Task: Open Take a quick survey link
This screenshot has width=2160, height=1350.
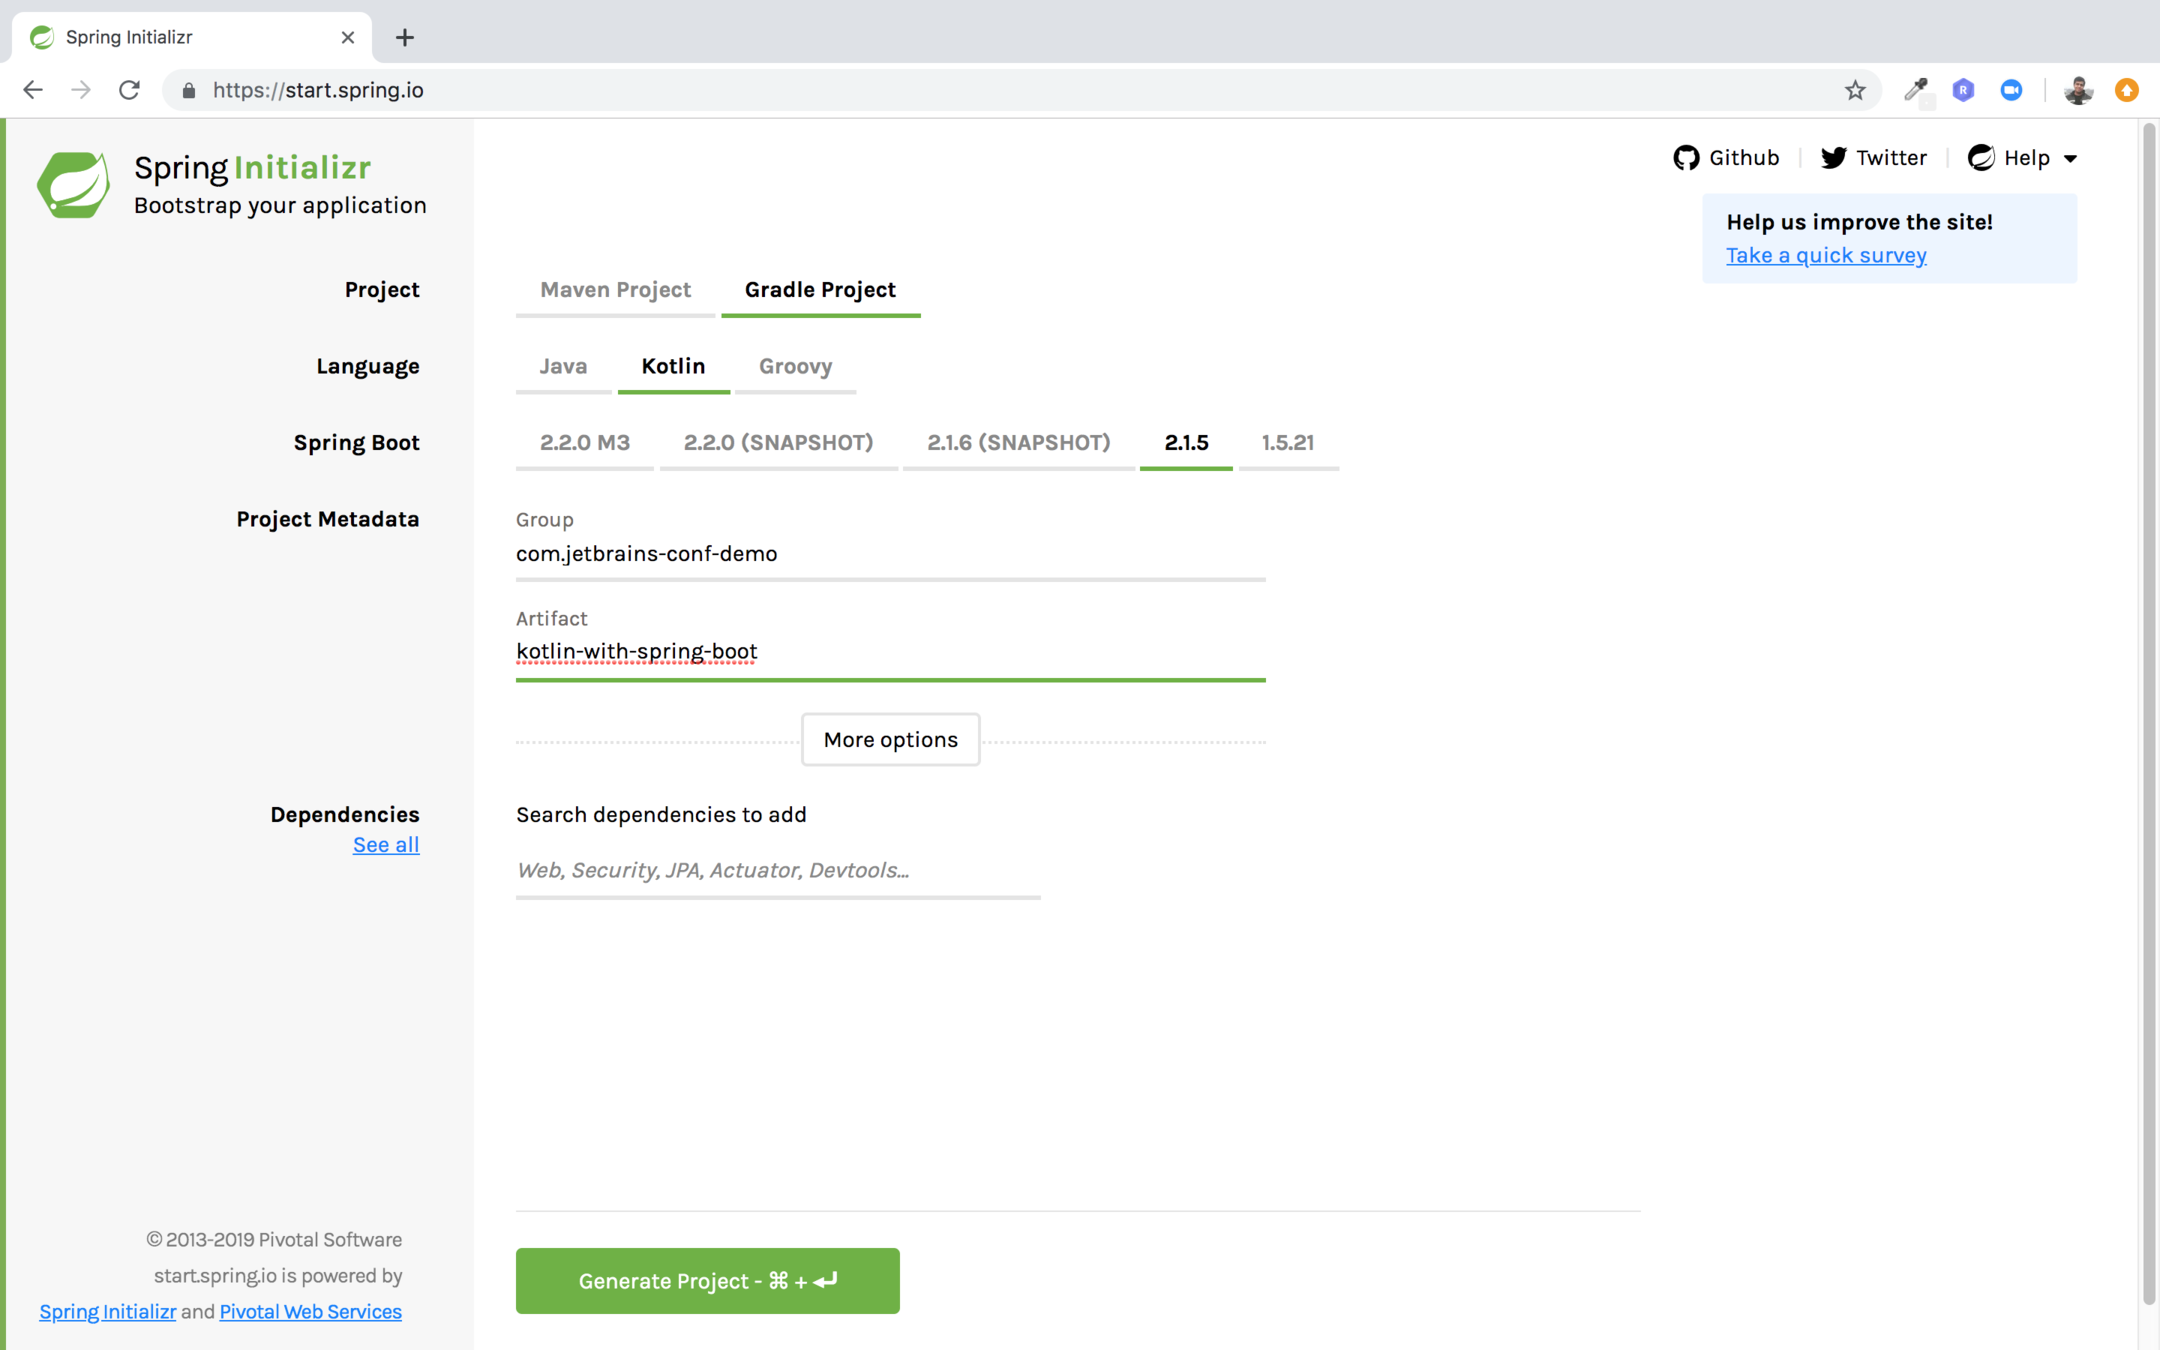Action: (x=1826, y=255)
